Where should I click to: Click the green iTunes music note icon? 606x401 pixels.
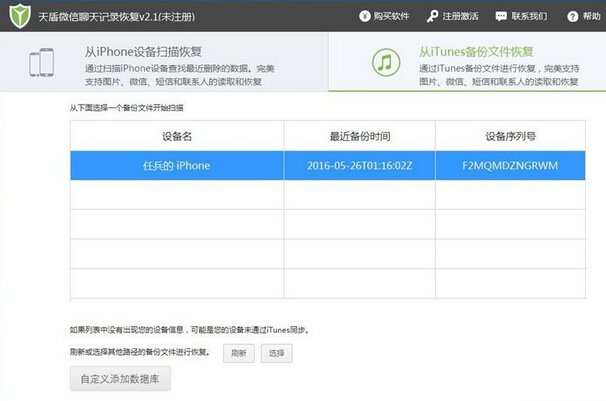pyautogui.click(x=385, y=62)
